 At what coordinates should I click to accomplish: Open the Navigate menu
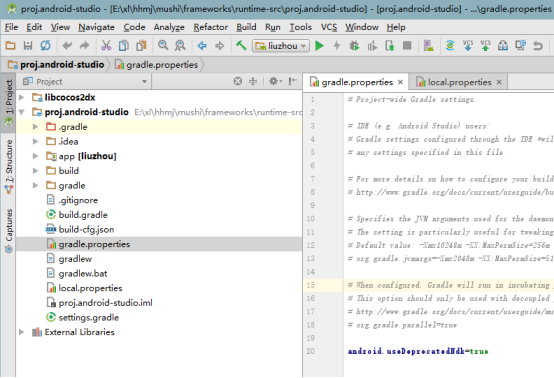tap(96, 27)
